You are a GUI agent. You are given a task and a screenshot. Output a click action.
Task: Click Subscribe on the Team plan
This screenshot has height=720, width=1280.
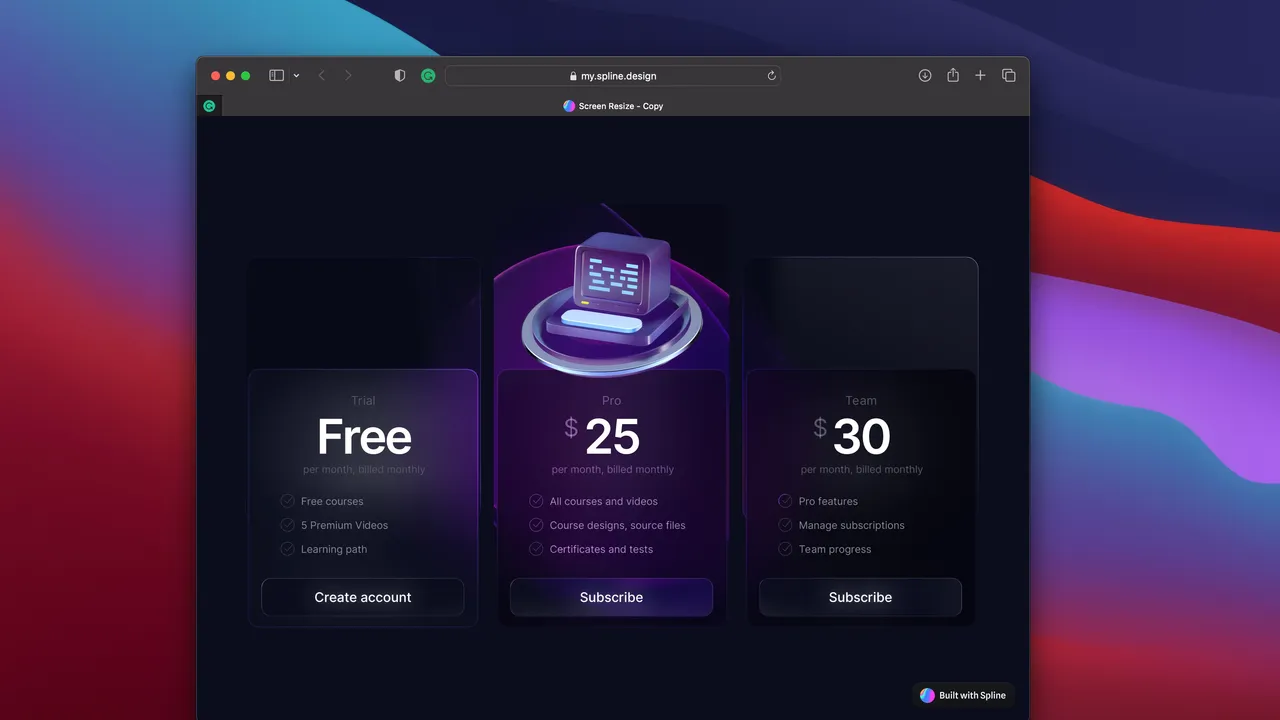(860, 597)
